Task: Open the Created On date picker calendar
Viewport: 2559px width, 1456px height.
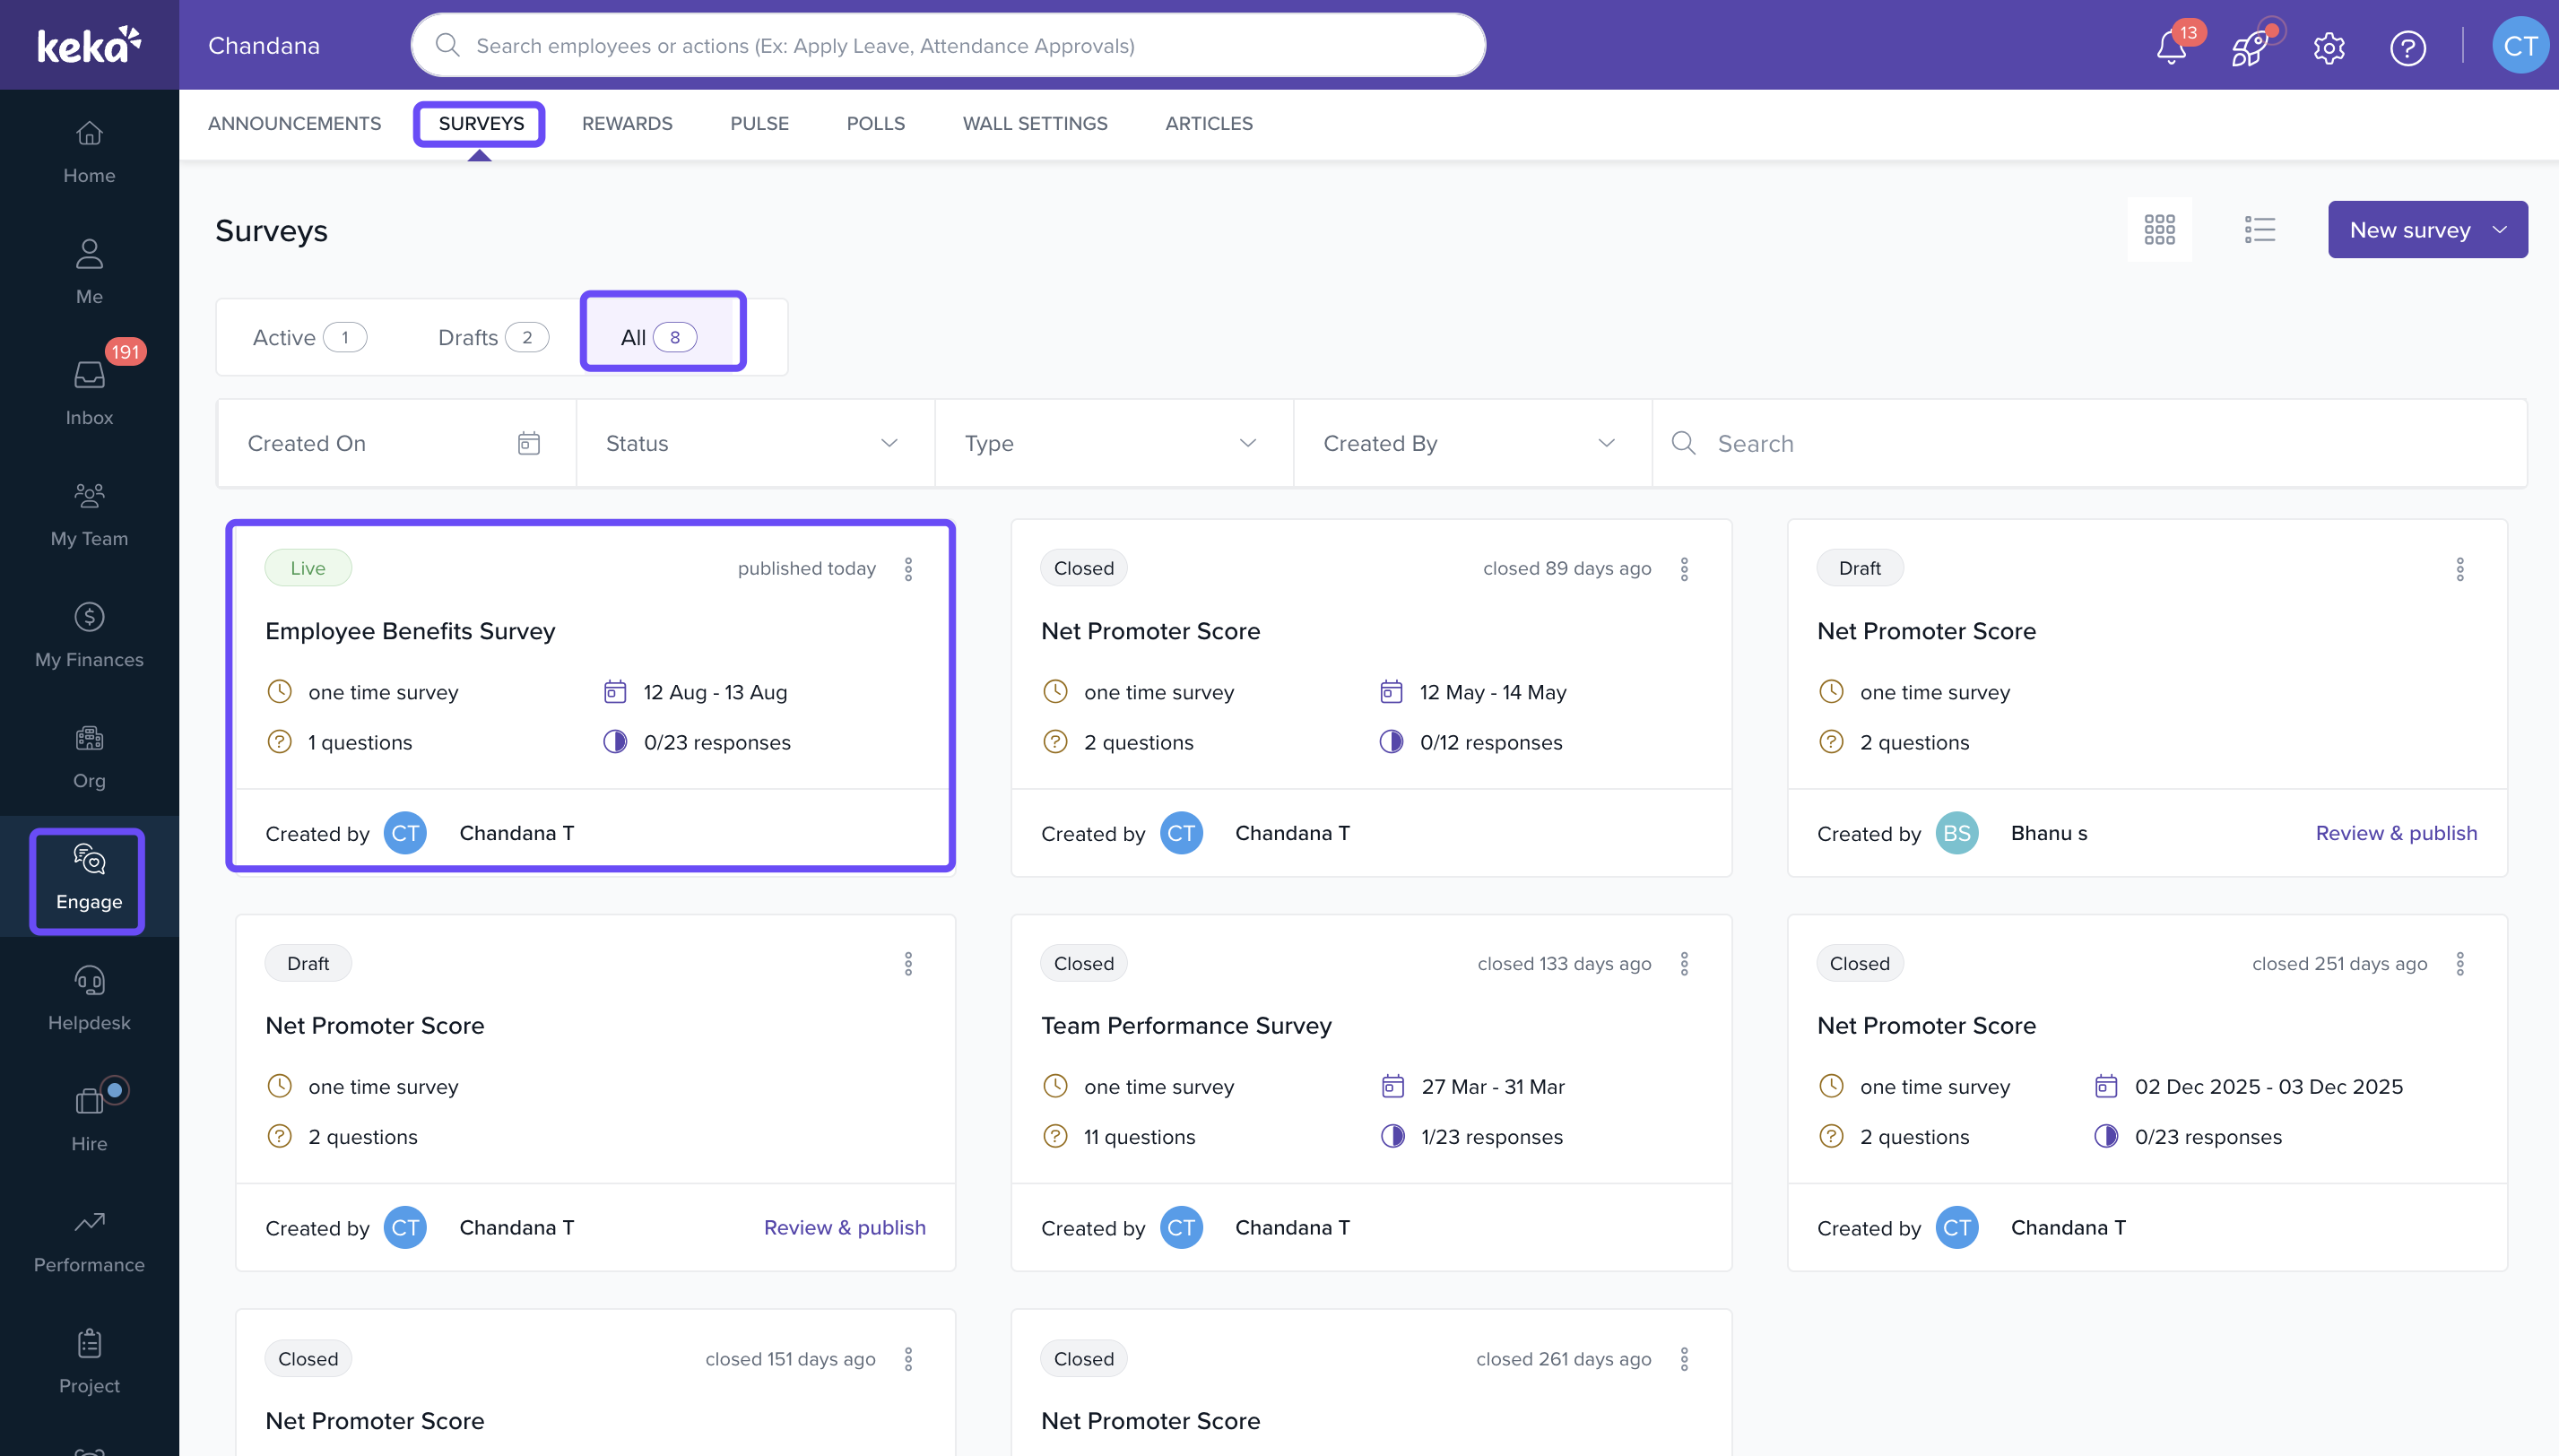Action: 529,443
